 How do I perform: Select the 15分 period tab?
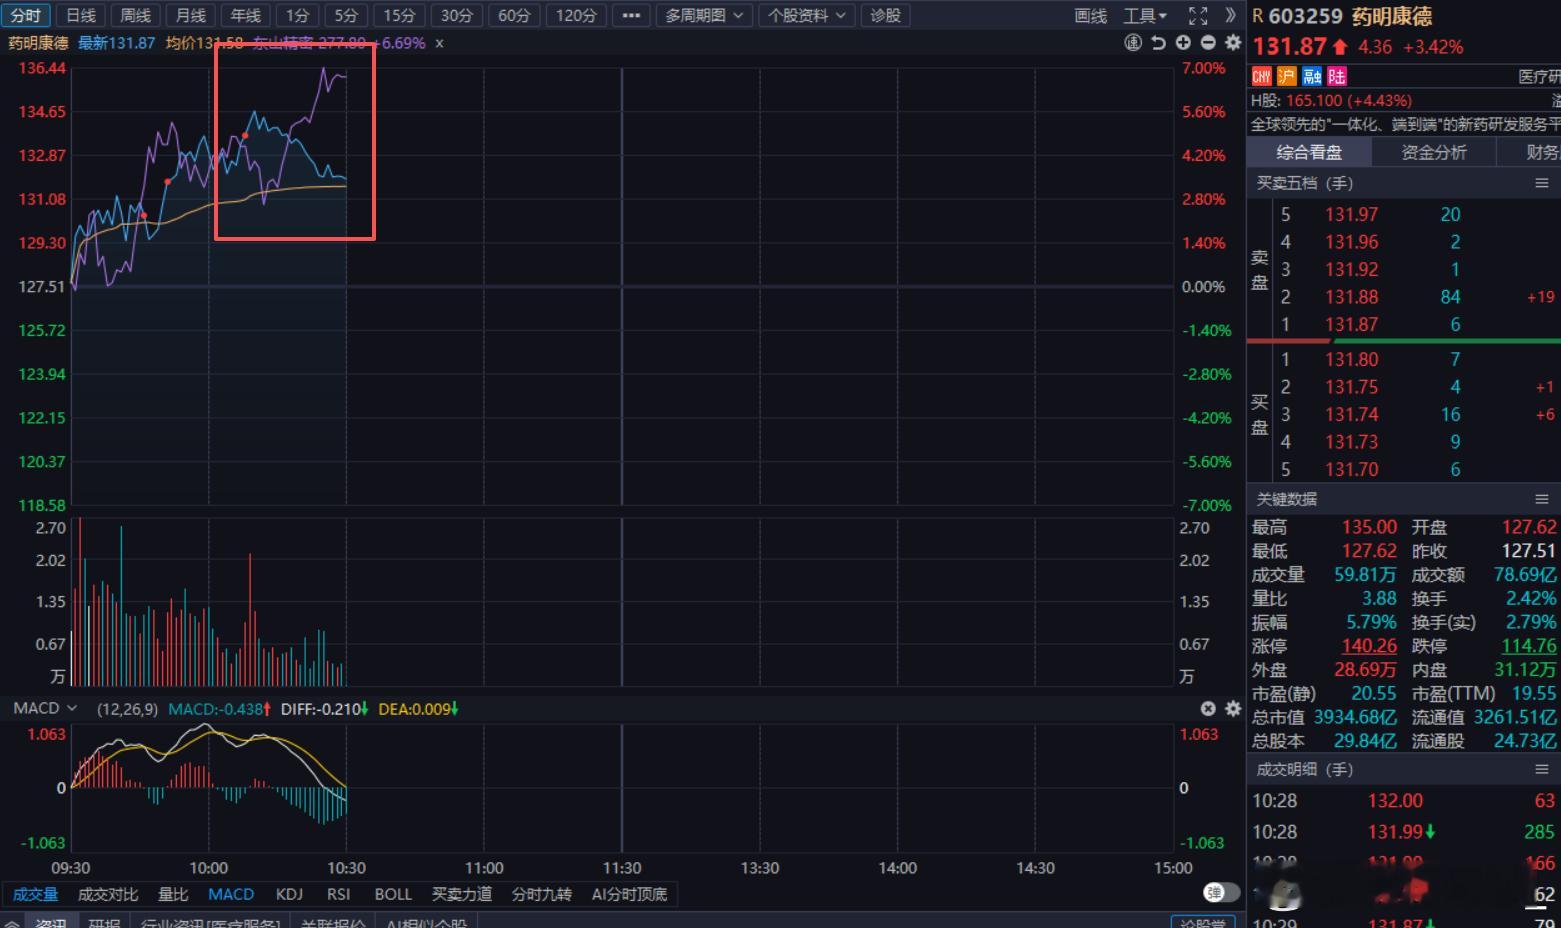pyautogui.click(x=399, y=15)
